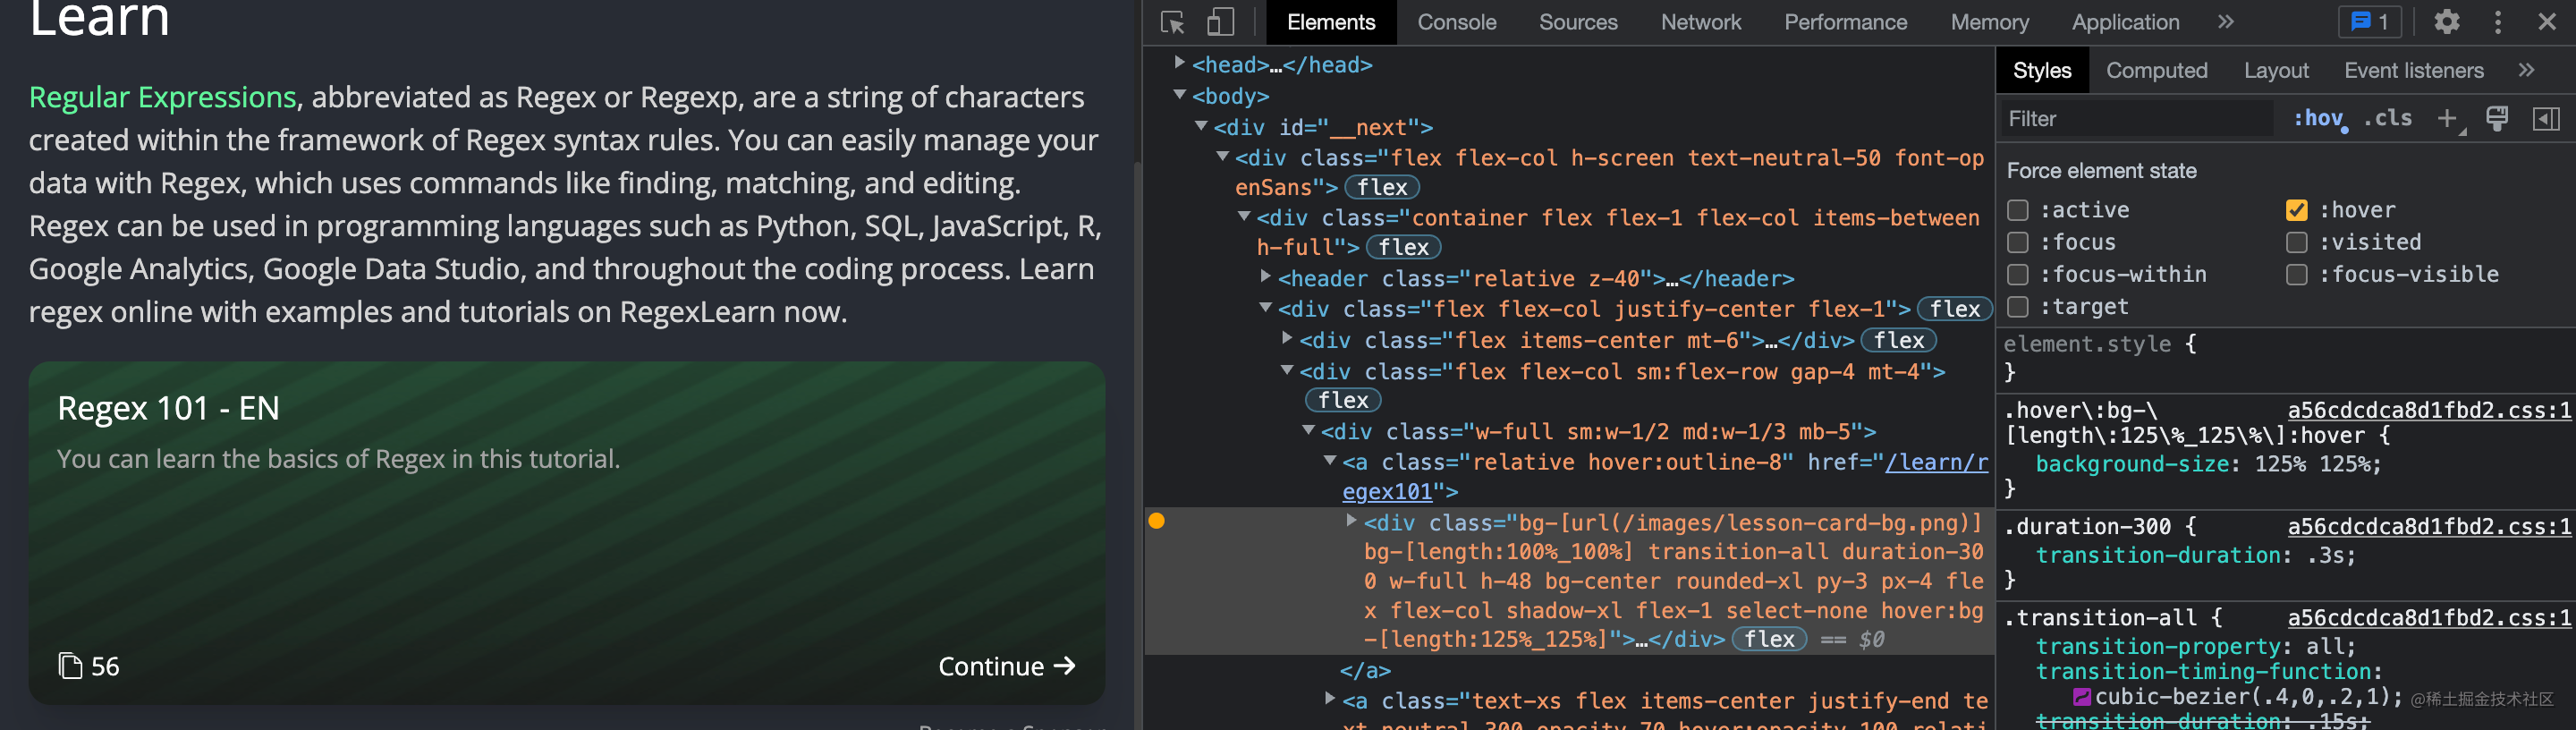Open the Memory tab

(x=1989, y=22)
